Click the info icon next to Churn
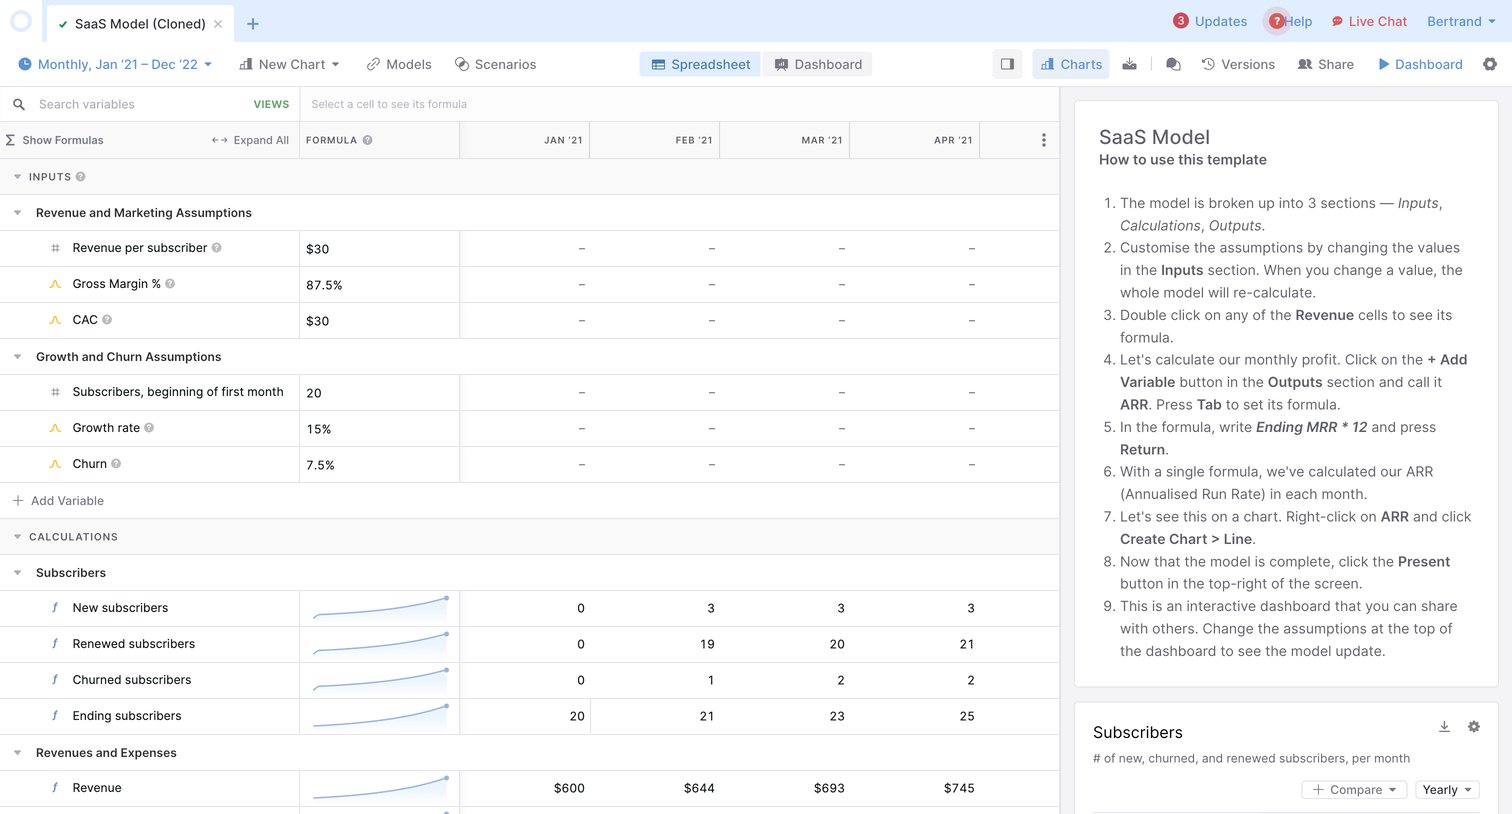Image resolution: width=1512 pixels, height=814 pixels. click(x=116, y=464)
